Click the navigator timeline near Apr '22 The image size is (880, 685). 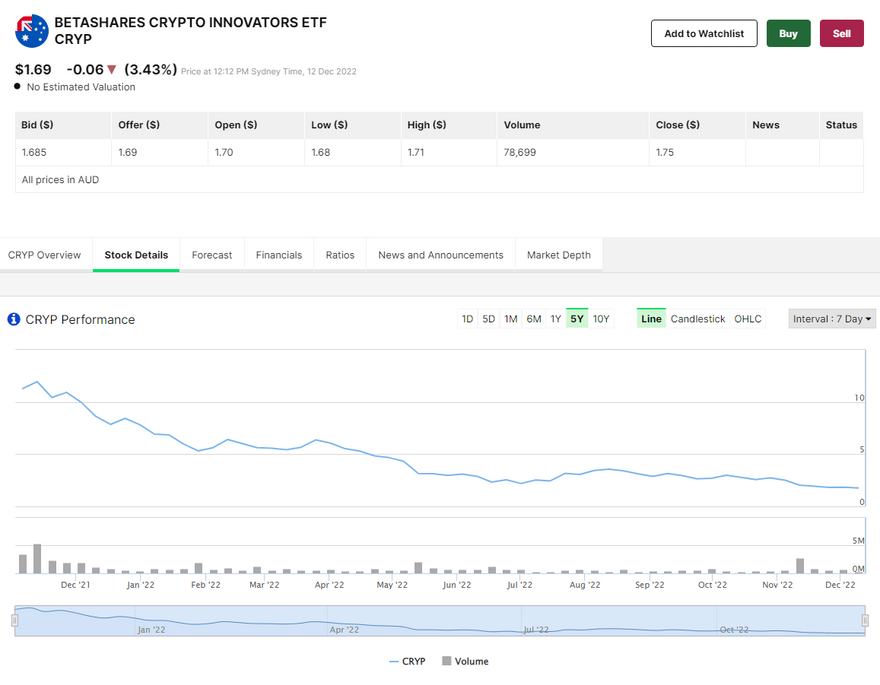pyautogui.click(x=344, y=629)
